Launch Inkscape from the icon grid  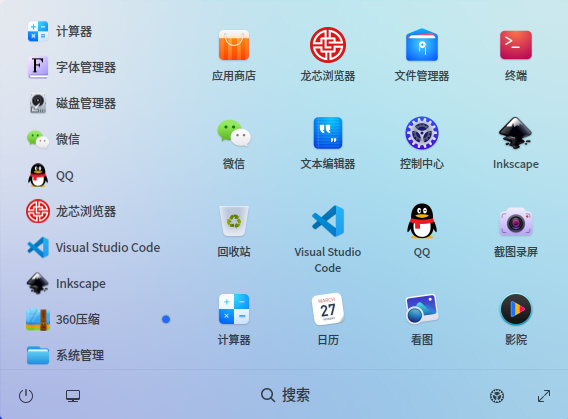pos(515,133)
